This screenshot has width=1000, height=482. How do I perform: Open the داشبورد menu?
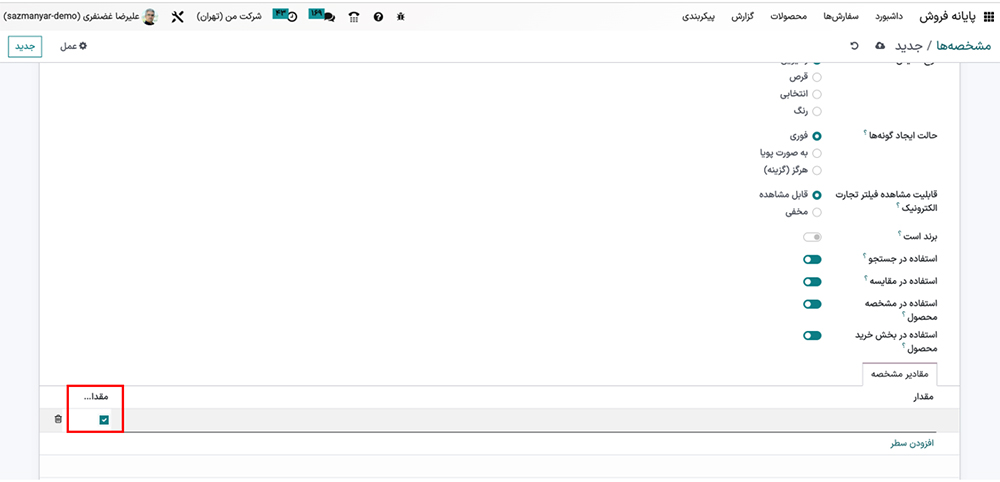[x=888, y=17]
